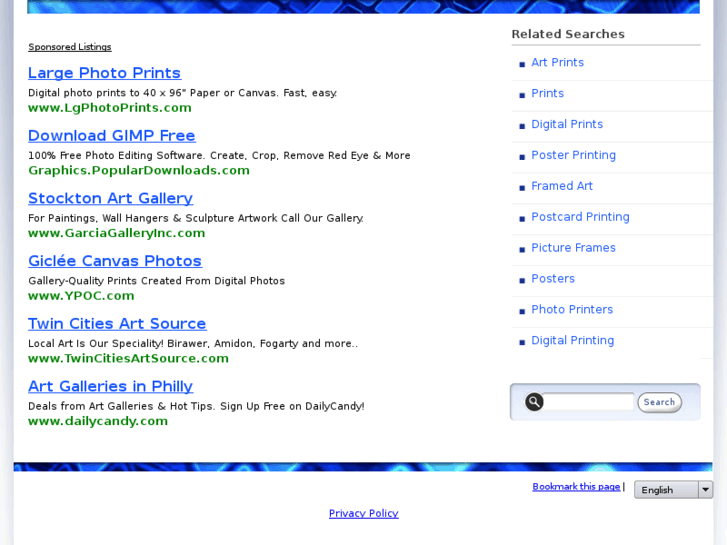Click "Gallery-Quality Prints Created" description text
Image resolution: width=727 pixels, height=545 pixels.
click(x=157, y=281)
